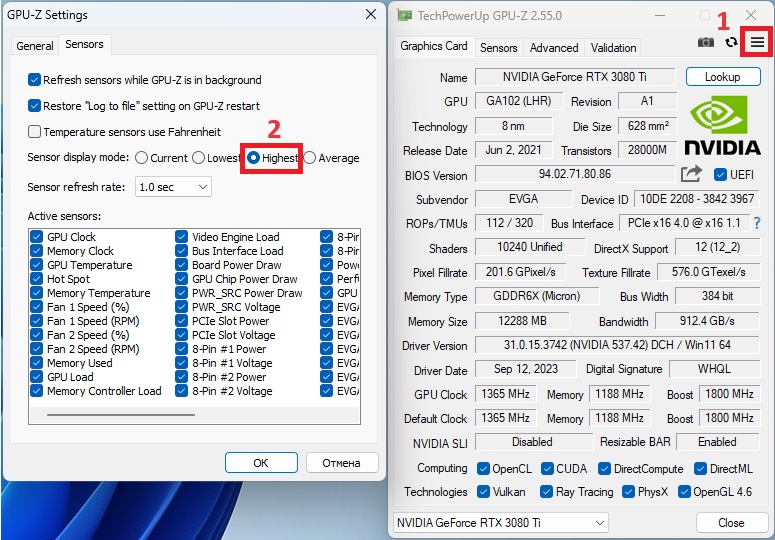Uncheck 8-Pin #1 Power sensor
Image resolution: width=775 pixels, height=540 pixels.
coord(181,348)
